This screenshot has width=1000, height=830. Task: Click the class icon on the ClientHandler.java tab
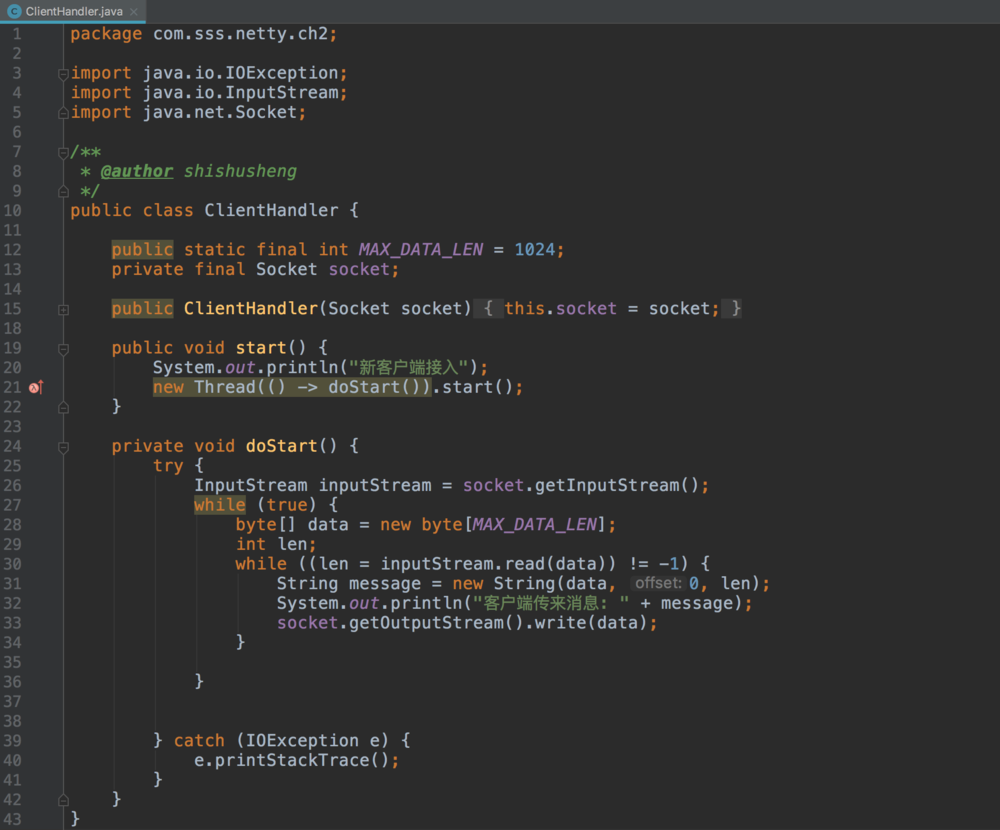[x=14, y=11]
